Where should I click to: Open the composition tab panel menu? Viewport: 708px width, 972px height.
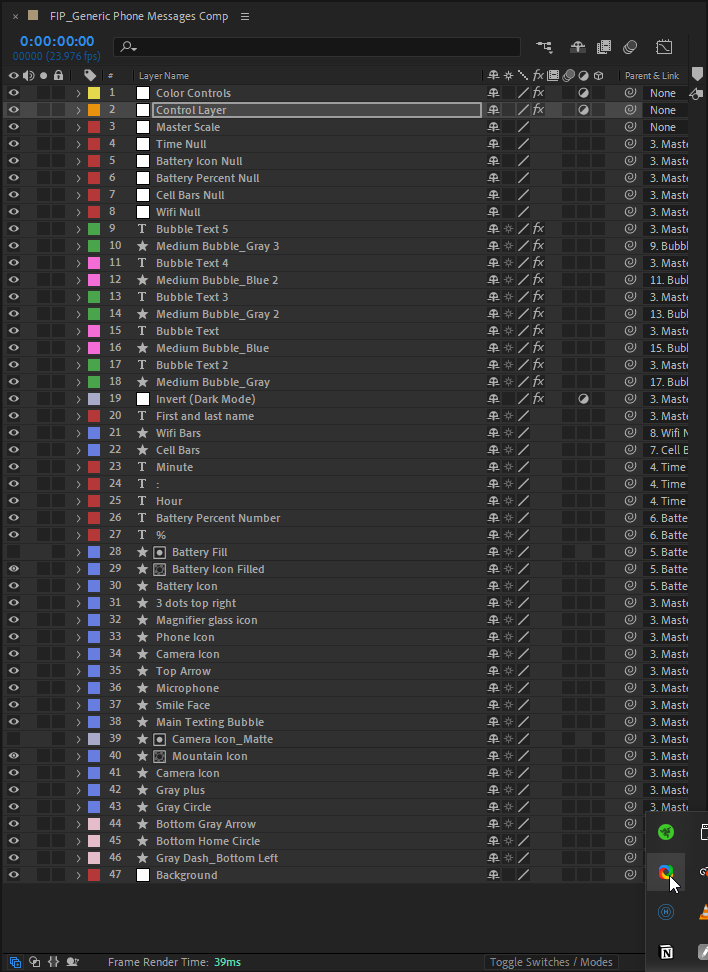[x=245, y=16]
